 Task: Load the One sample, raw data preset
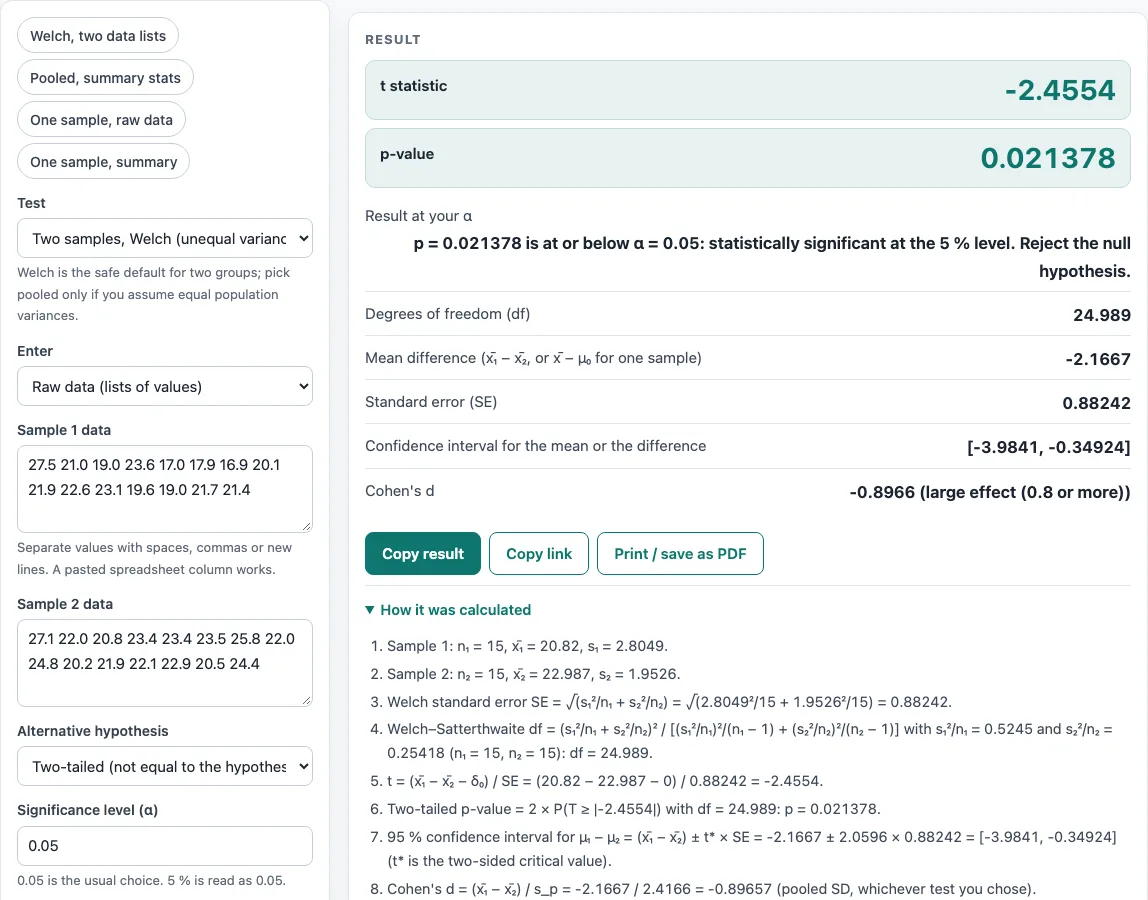click(x=101, y=119)
